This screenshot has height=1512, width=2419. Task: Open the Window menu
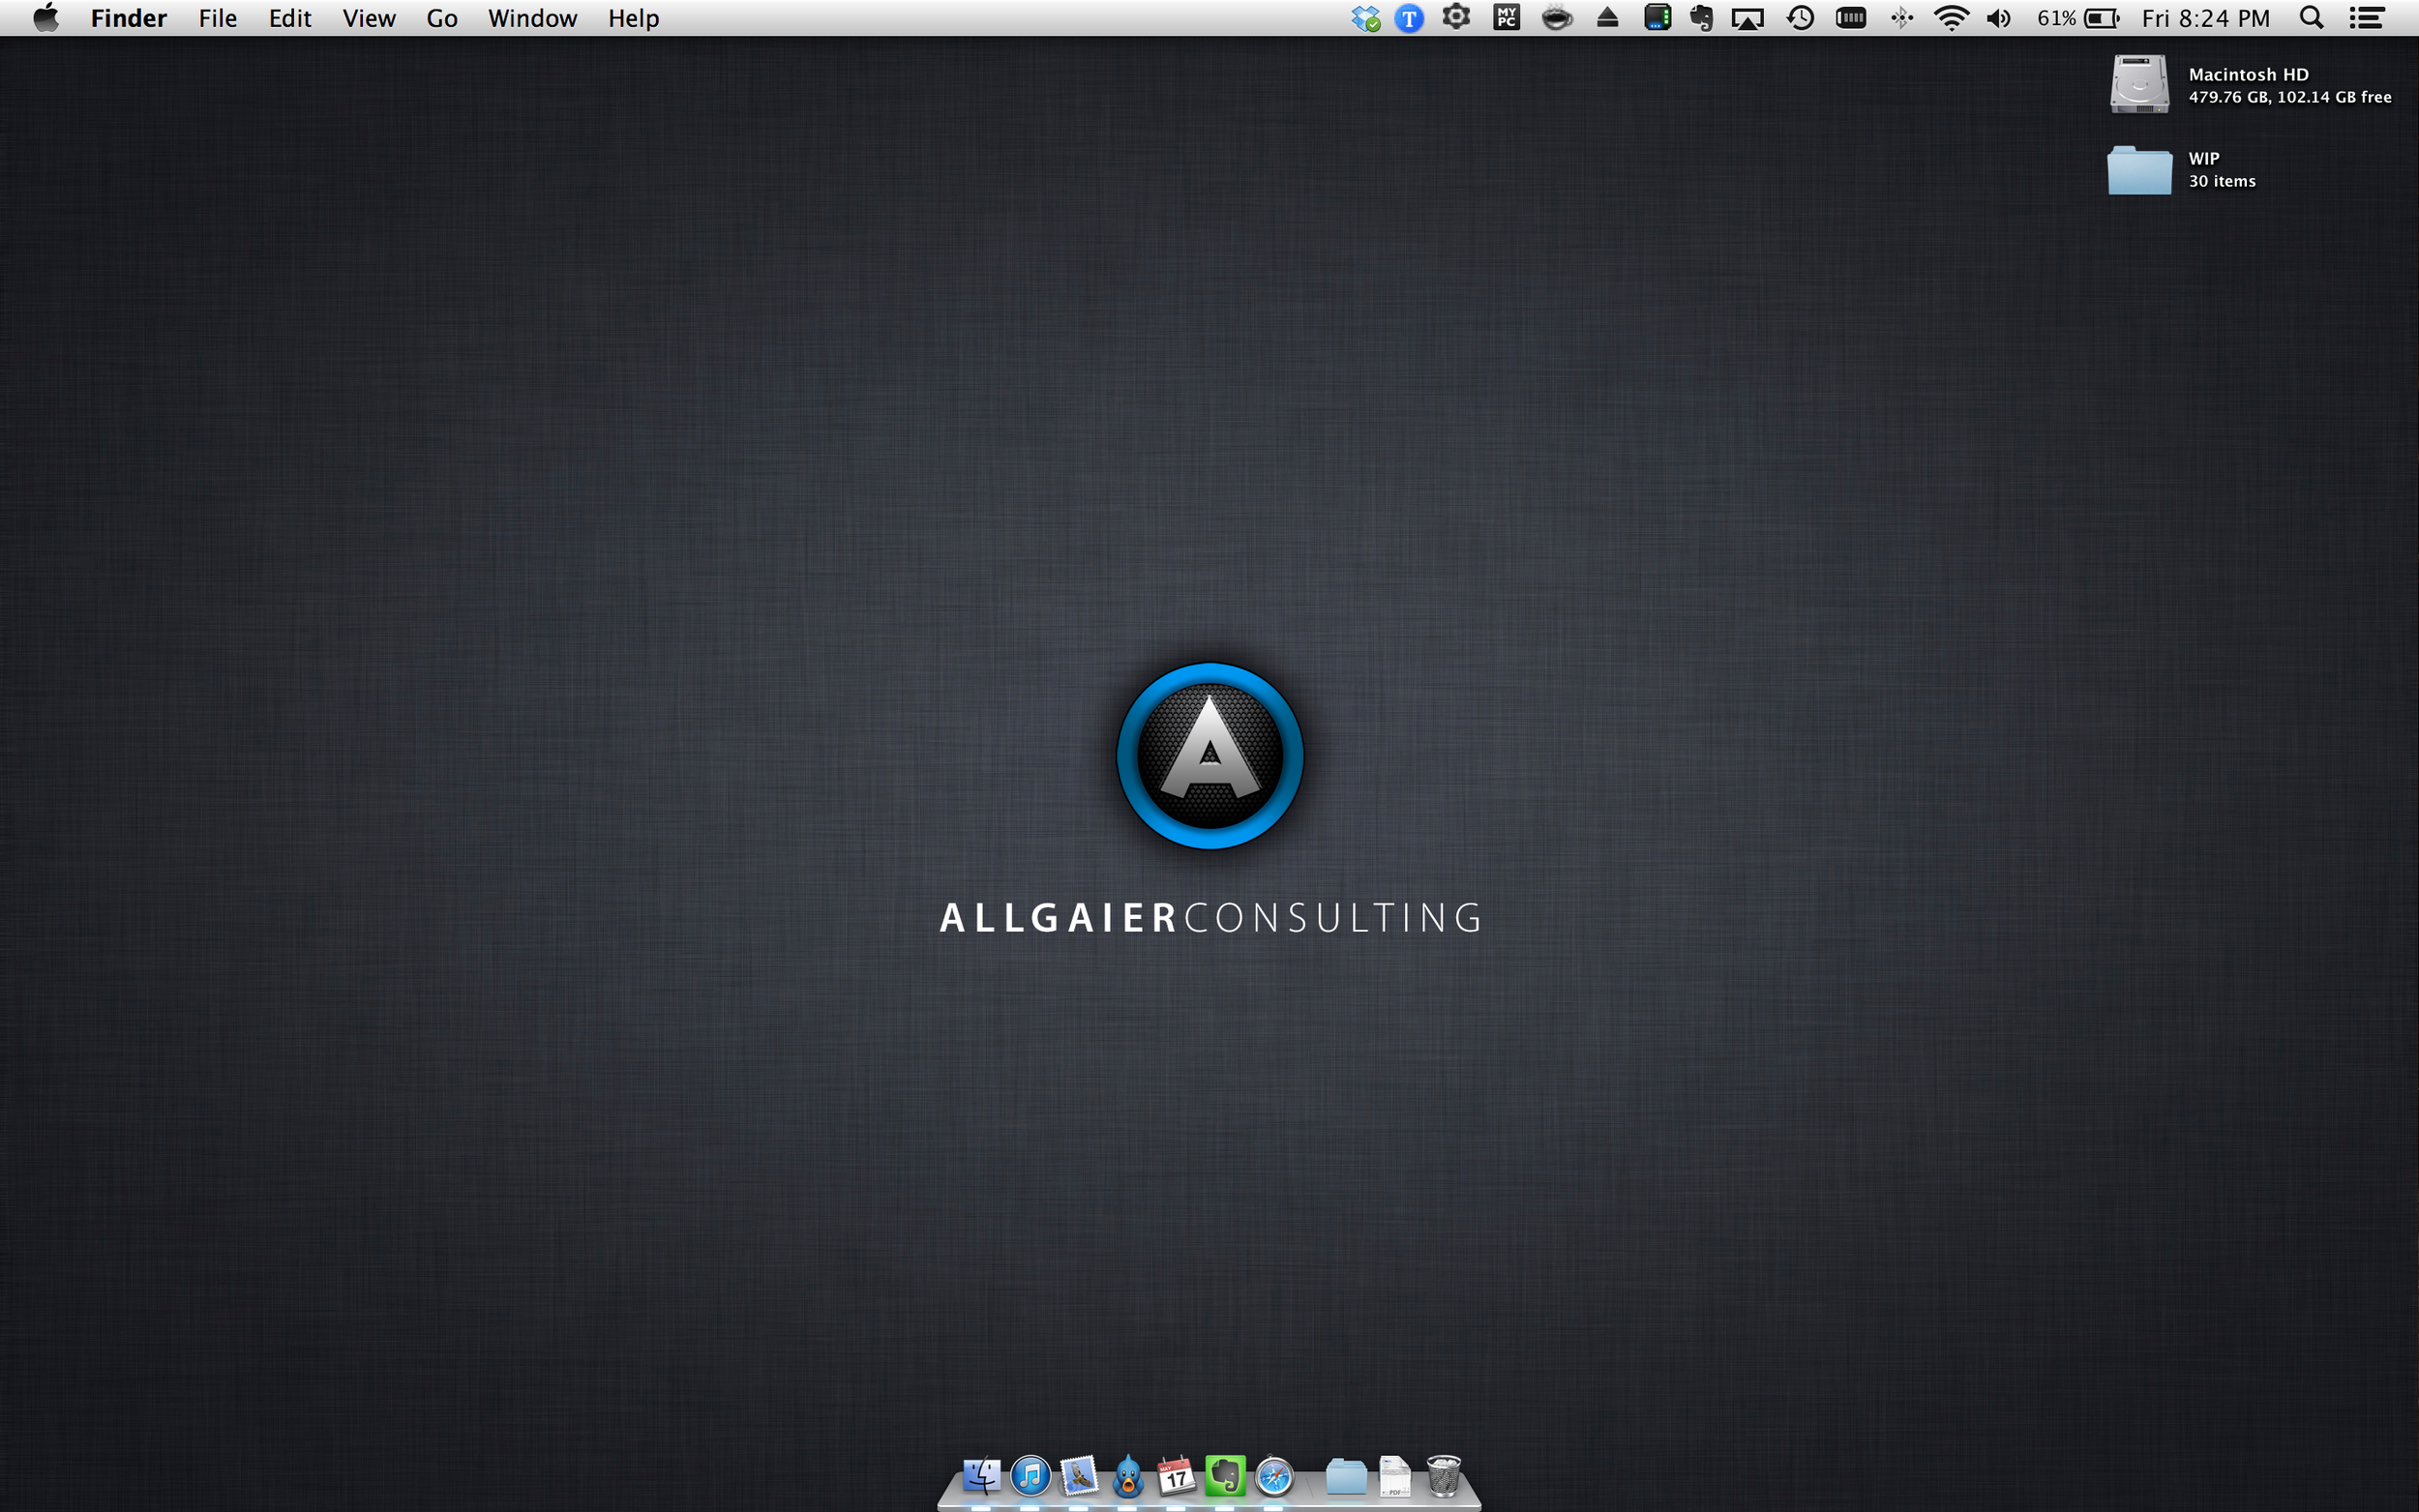[532, 18]
